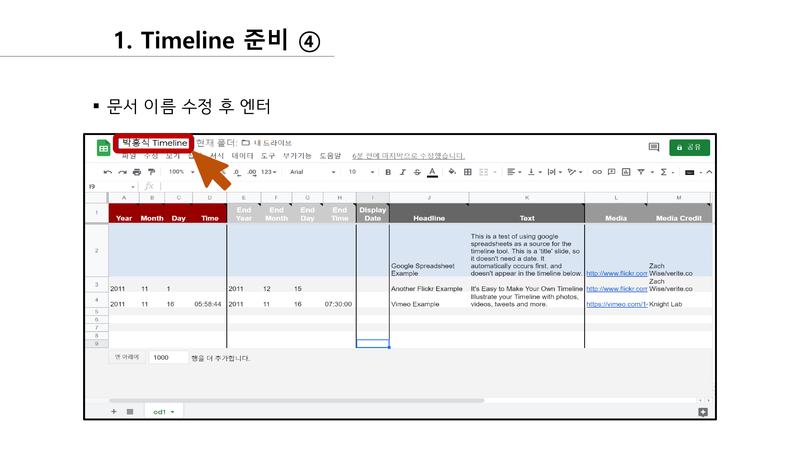The height and width of the screenshot is (450, 800).
Task: Click the flickr link in row 3
Action: [x=616, y=289]
